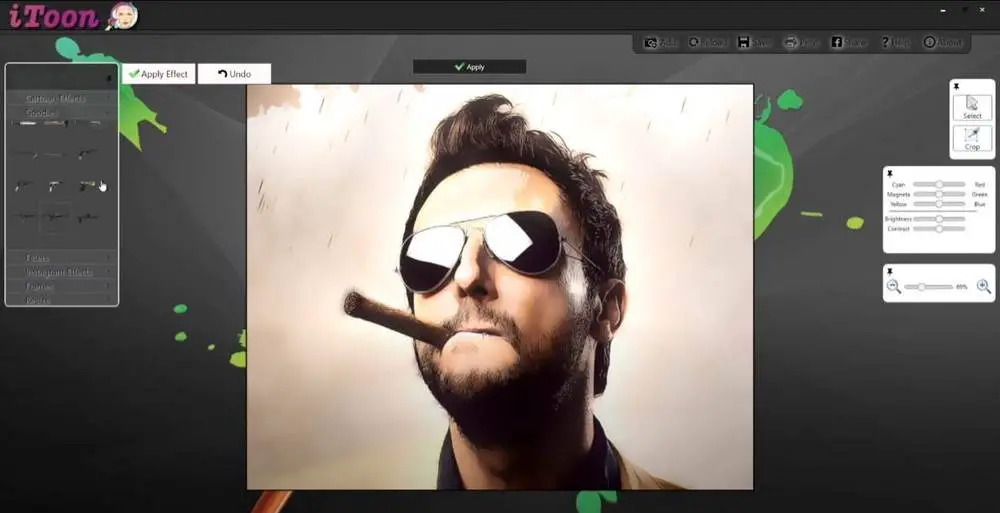Open Help with the question mark icon
The height and width of the screenshot is (513, 1000).
click(886, 43)
